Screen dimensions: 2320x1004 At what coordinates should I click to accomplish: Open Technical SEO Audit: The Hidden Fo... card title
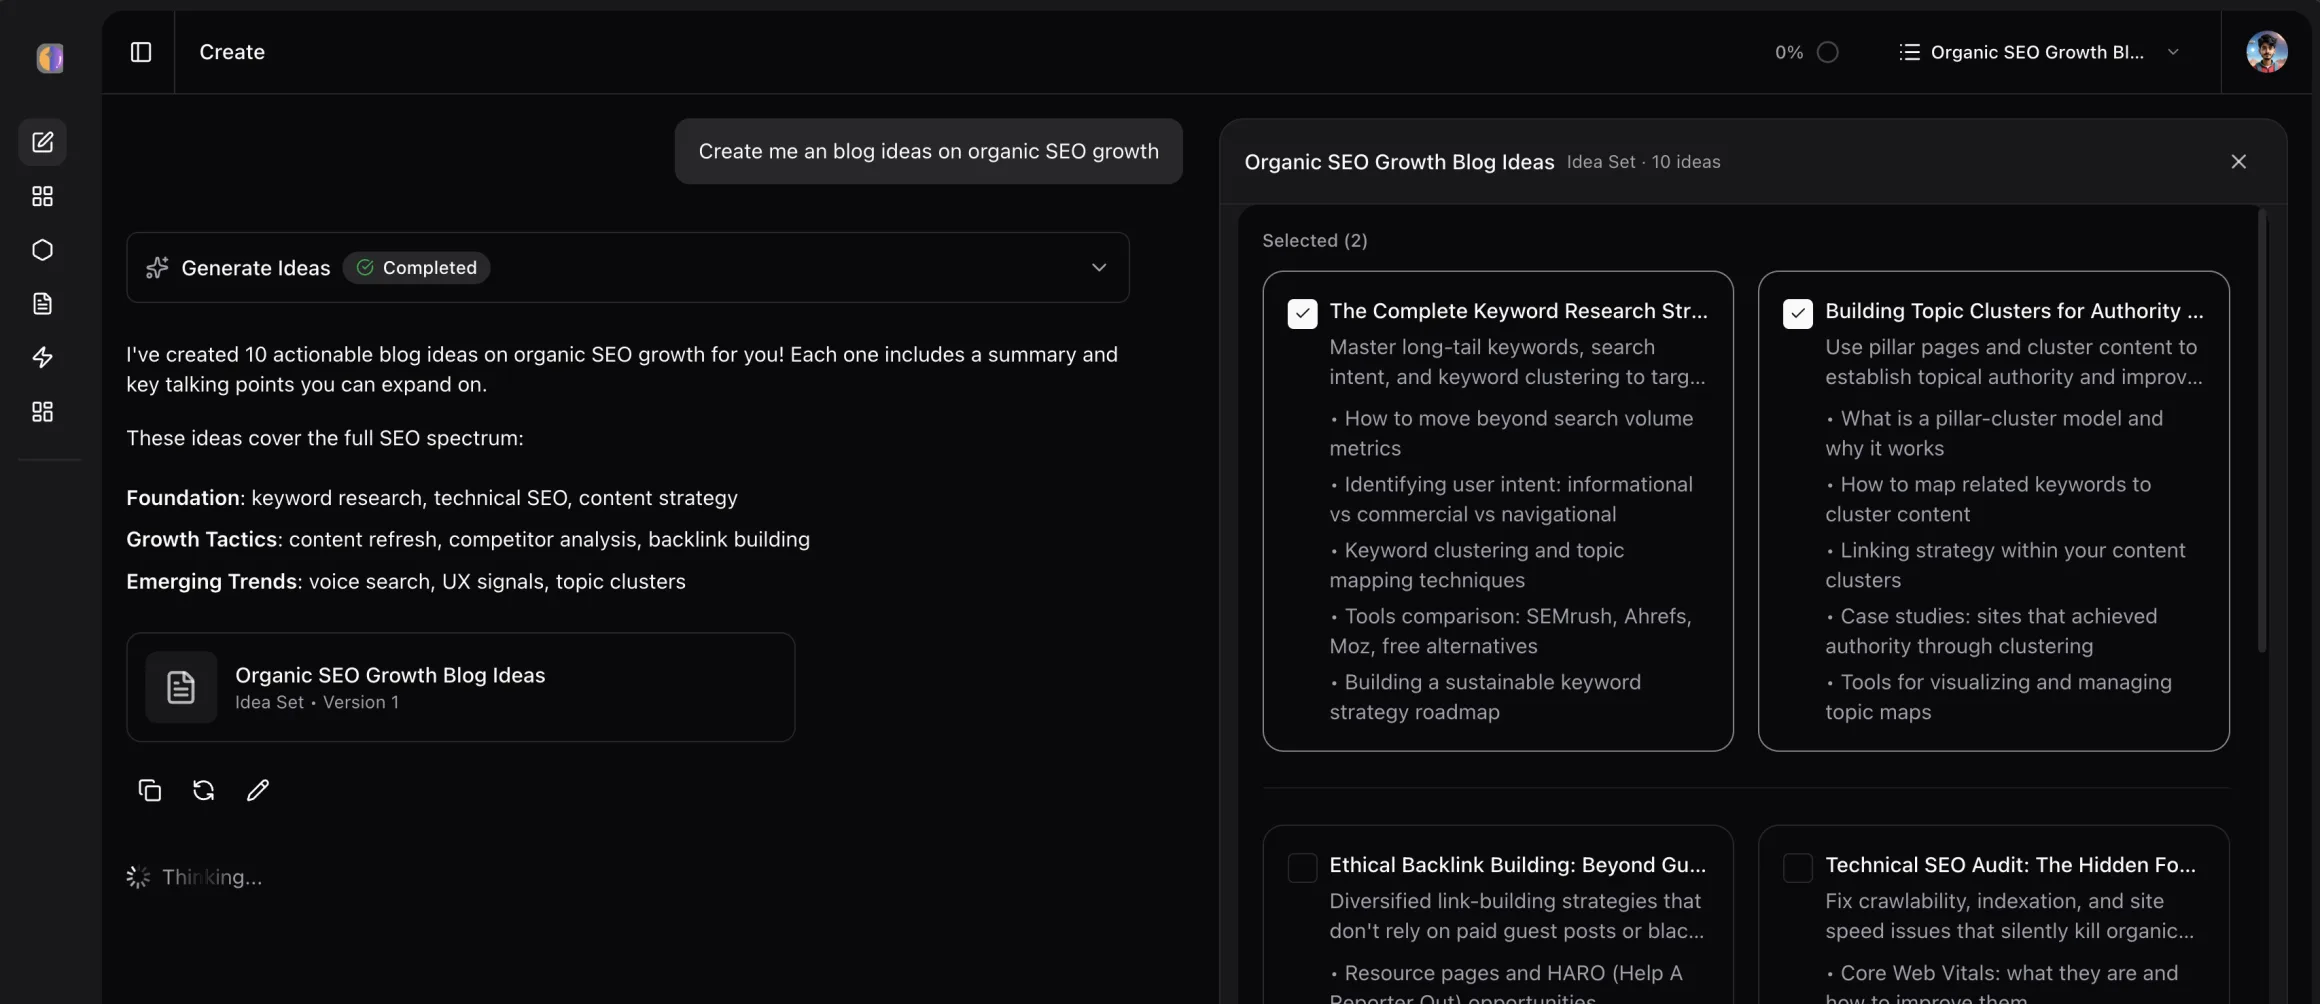pos(2010,865)
